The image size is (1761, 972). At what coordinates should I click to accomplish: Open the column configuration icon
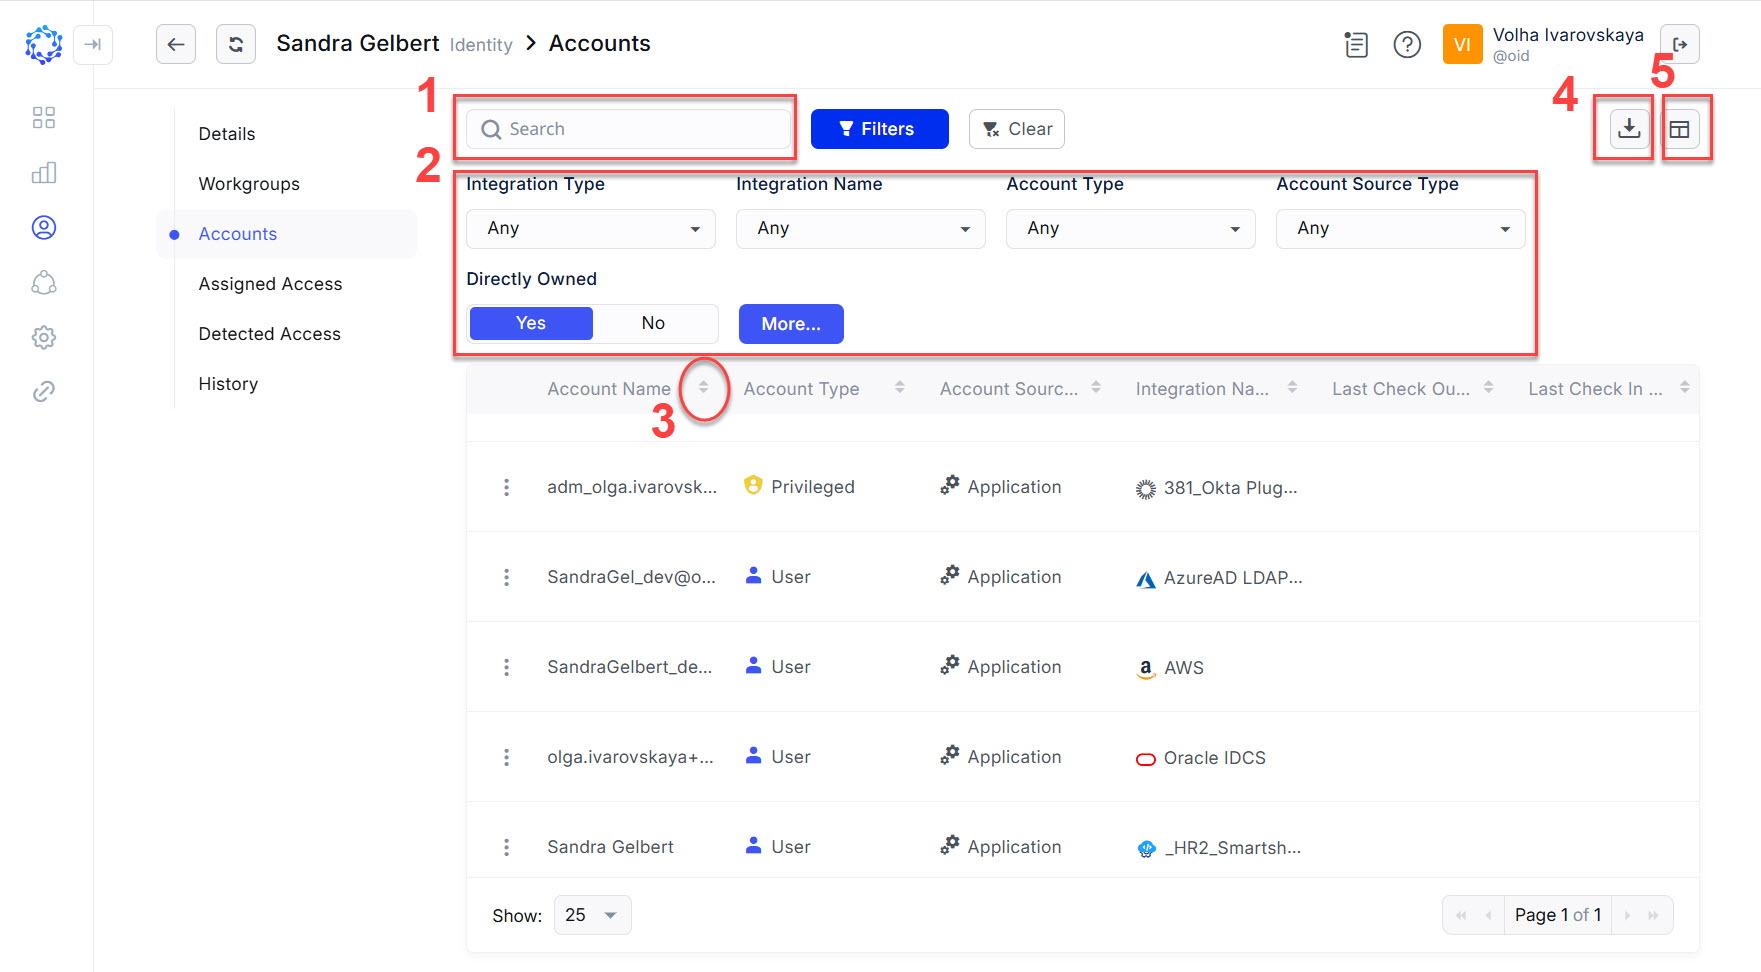tap(1682, 128)
